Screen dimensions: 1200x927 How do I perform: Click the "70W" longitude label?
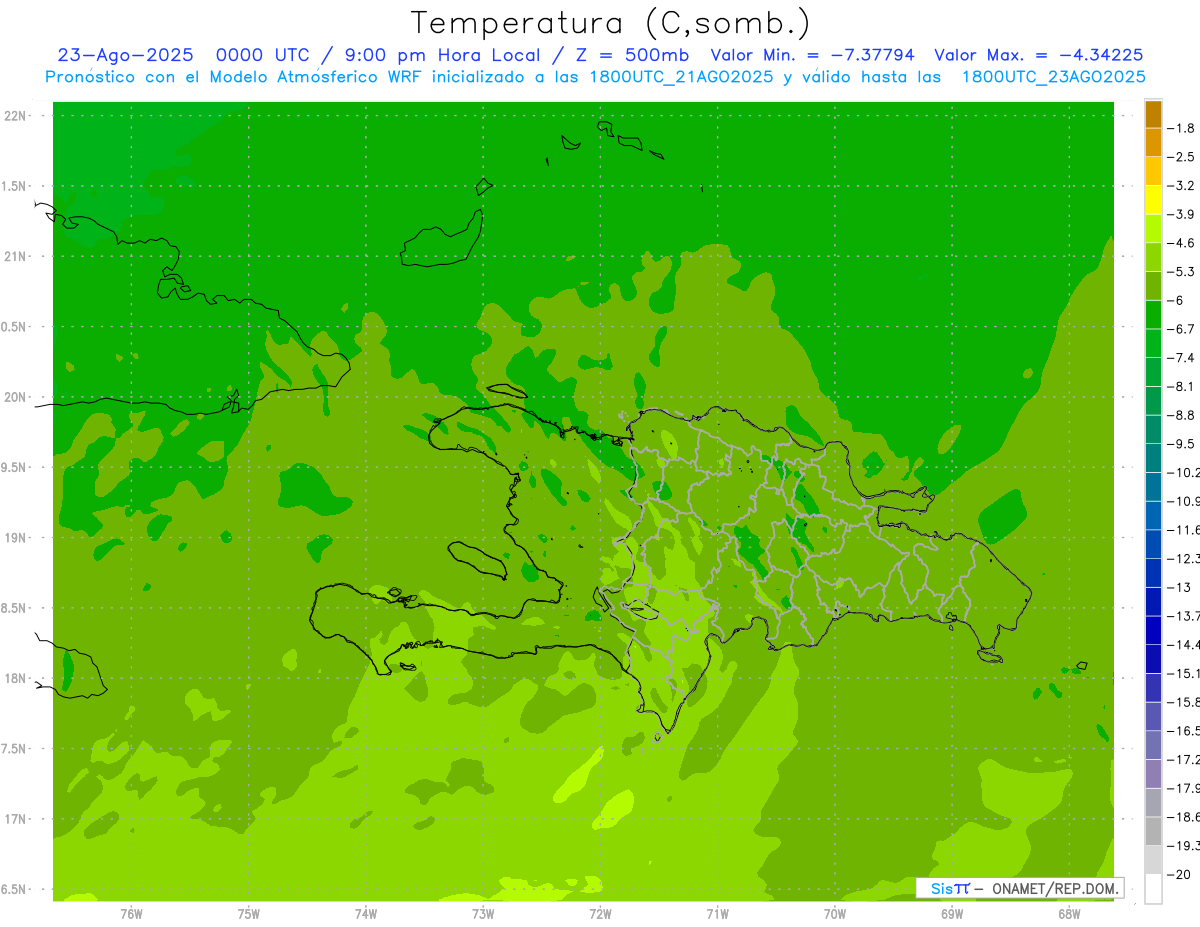[x=835, y=913]
